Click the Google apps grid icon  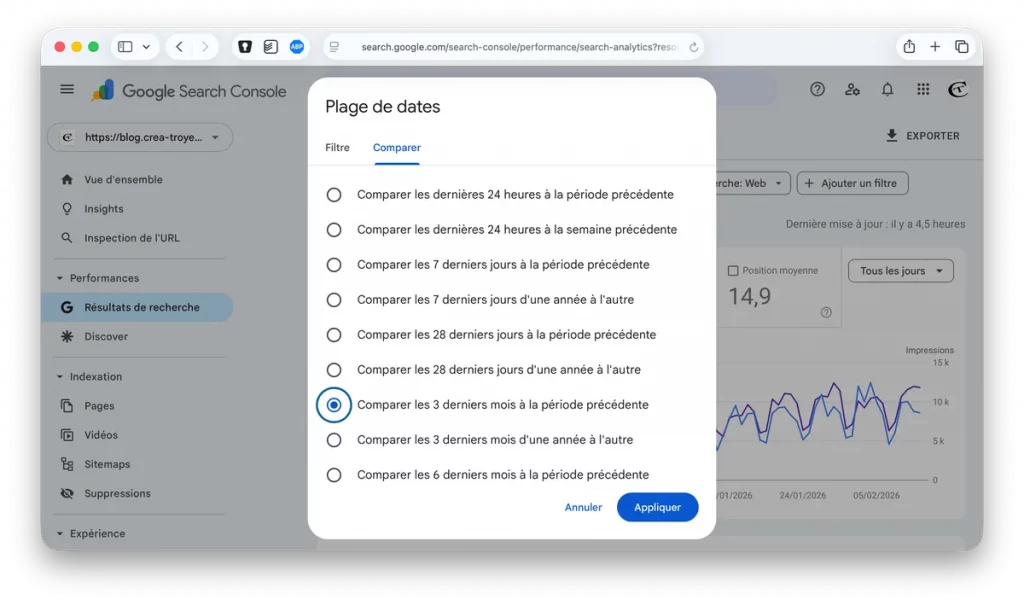coord(923,89)
